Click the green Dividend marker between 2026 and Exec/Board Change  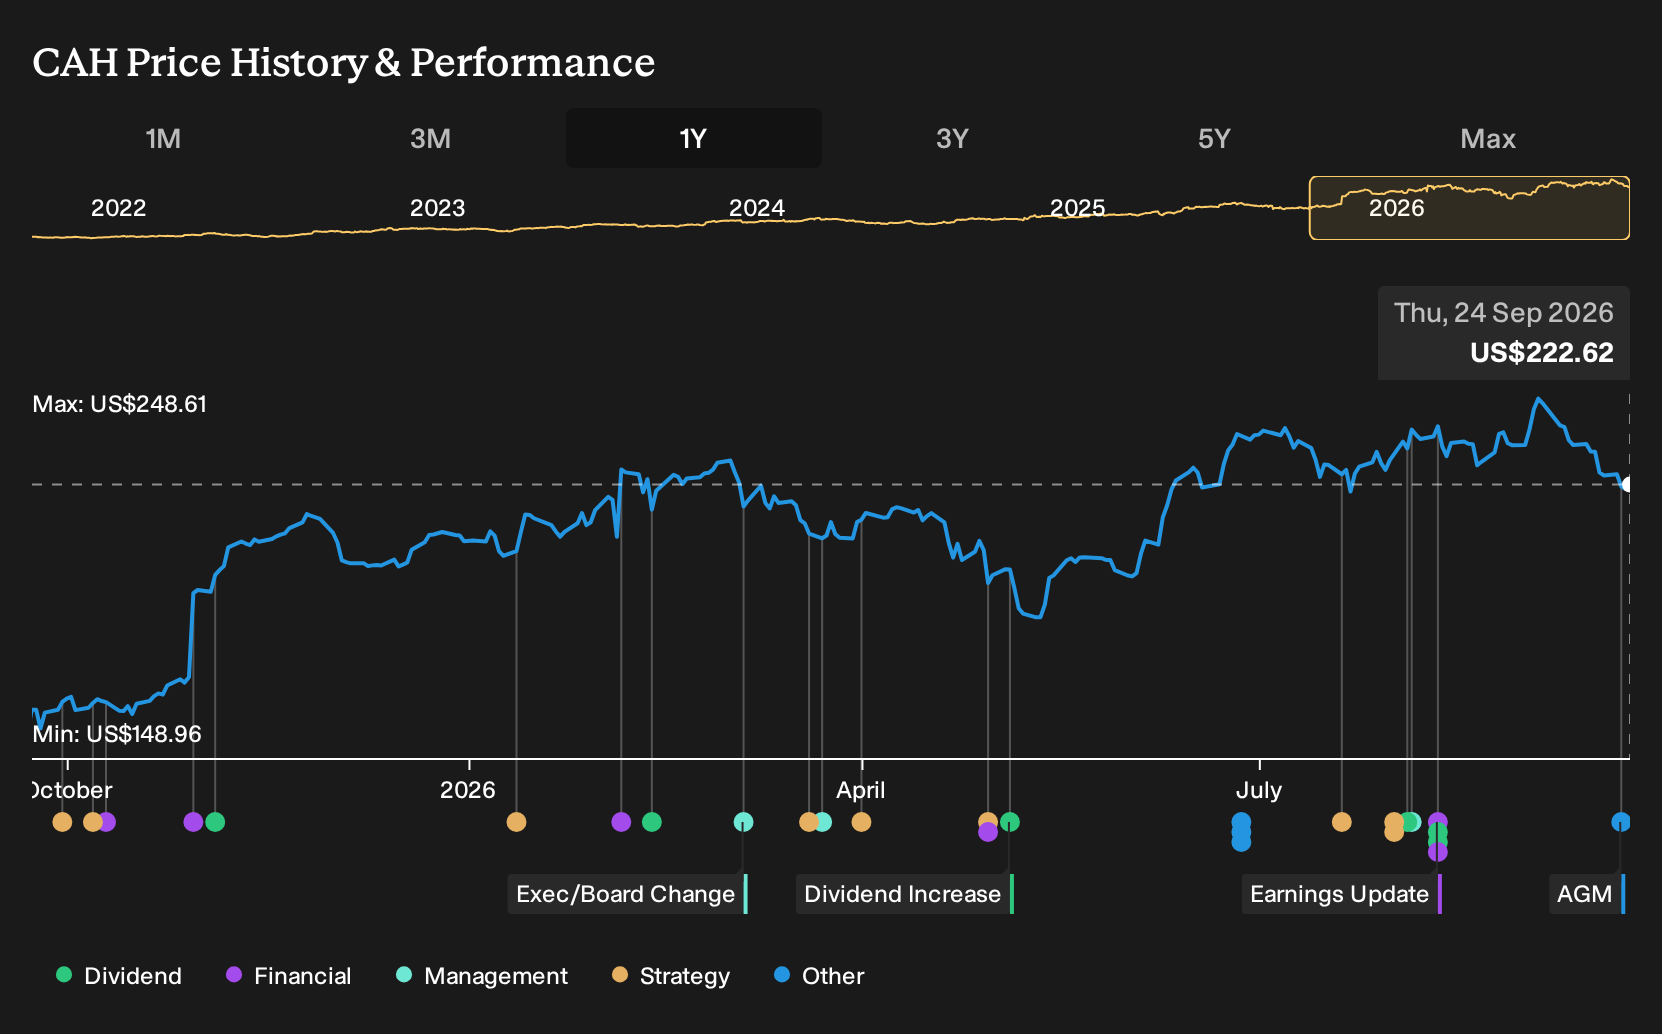coord(652,822)
